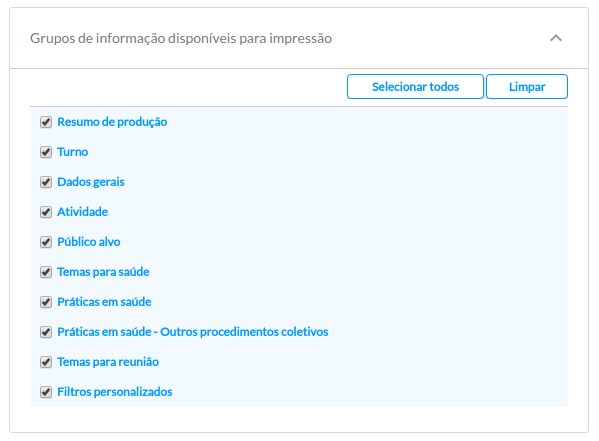
Task: Click the Dados gerais label
Action: tap(91, 182)
